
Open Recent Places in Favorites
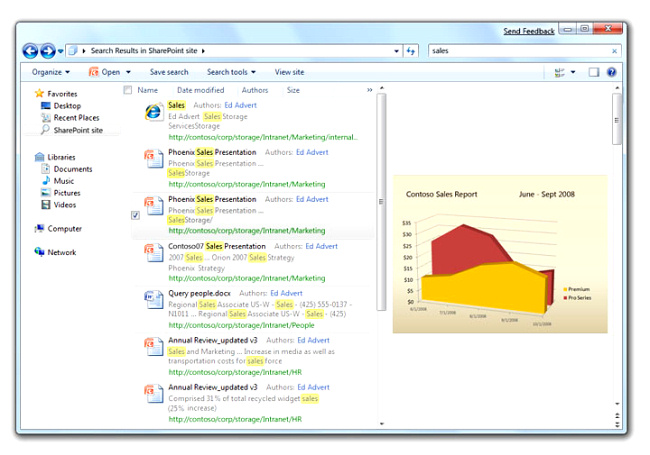coord(76,118)
